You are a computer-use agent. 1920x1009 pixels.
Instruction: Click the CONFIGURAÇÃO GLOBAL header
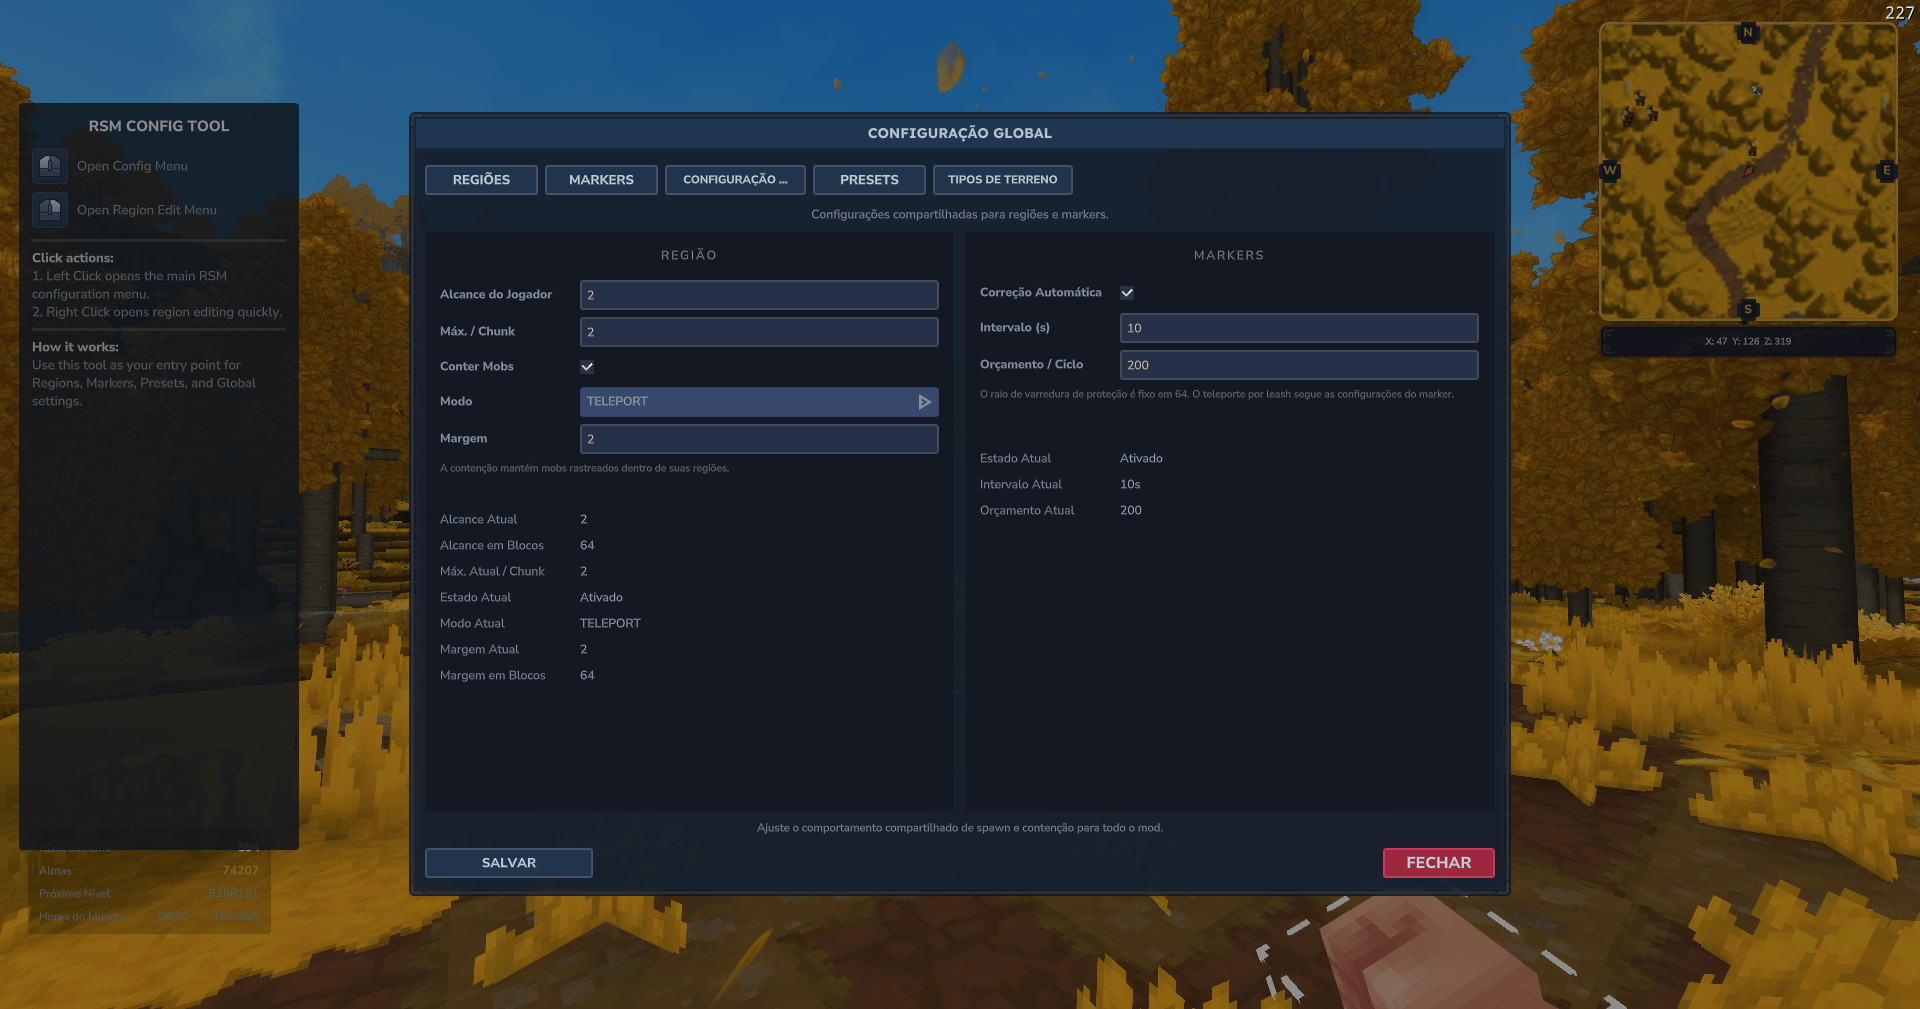pos(960,133)
